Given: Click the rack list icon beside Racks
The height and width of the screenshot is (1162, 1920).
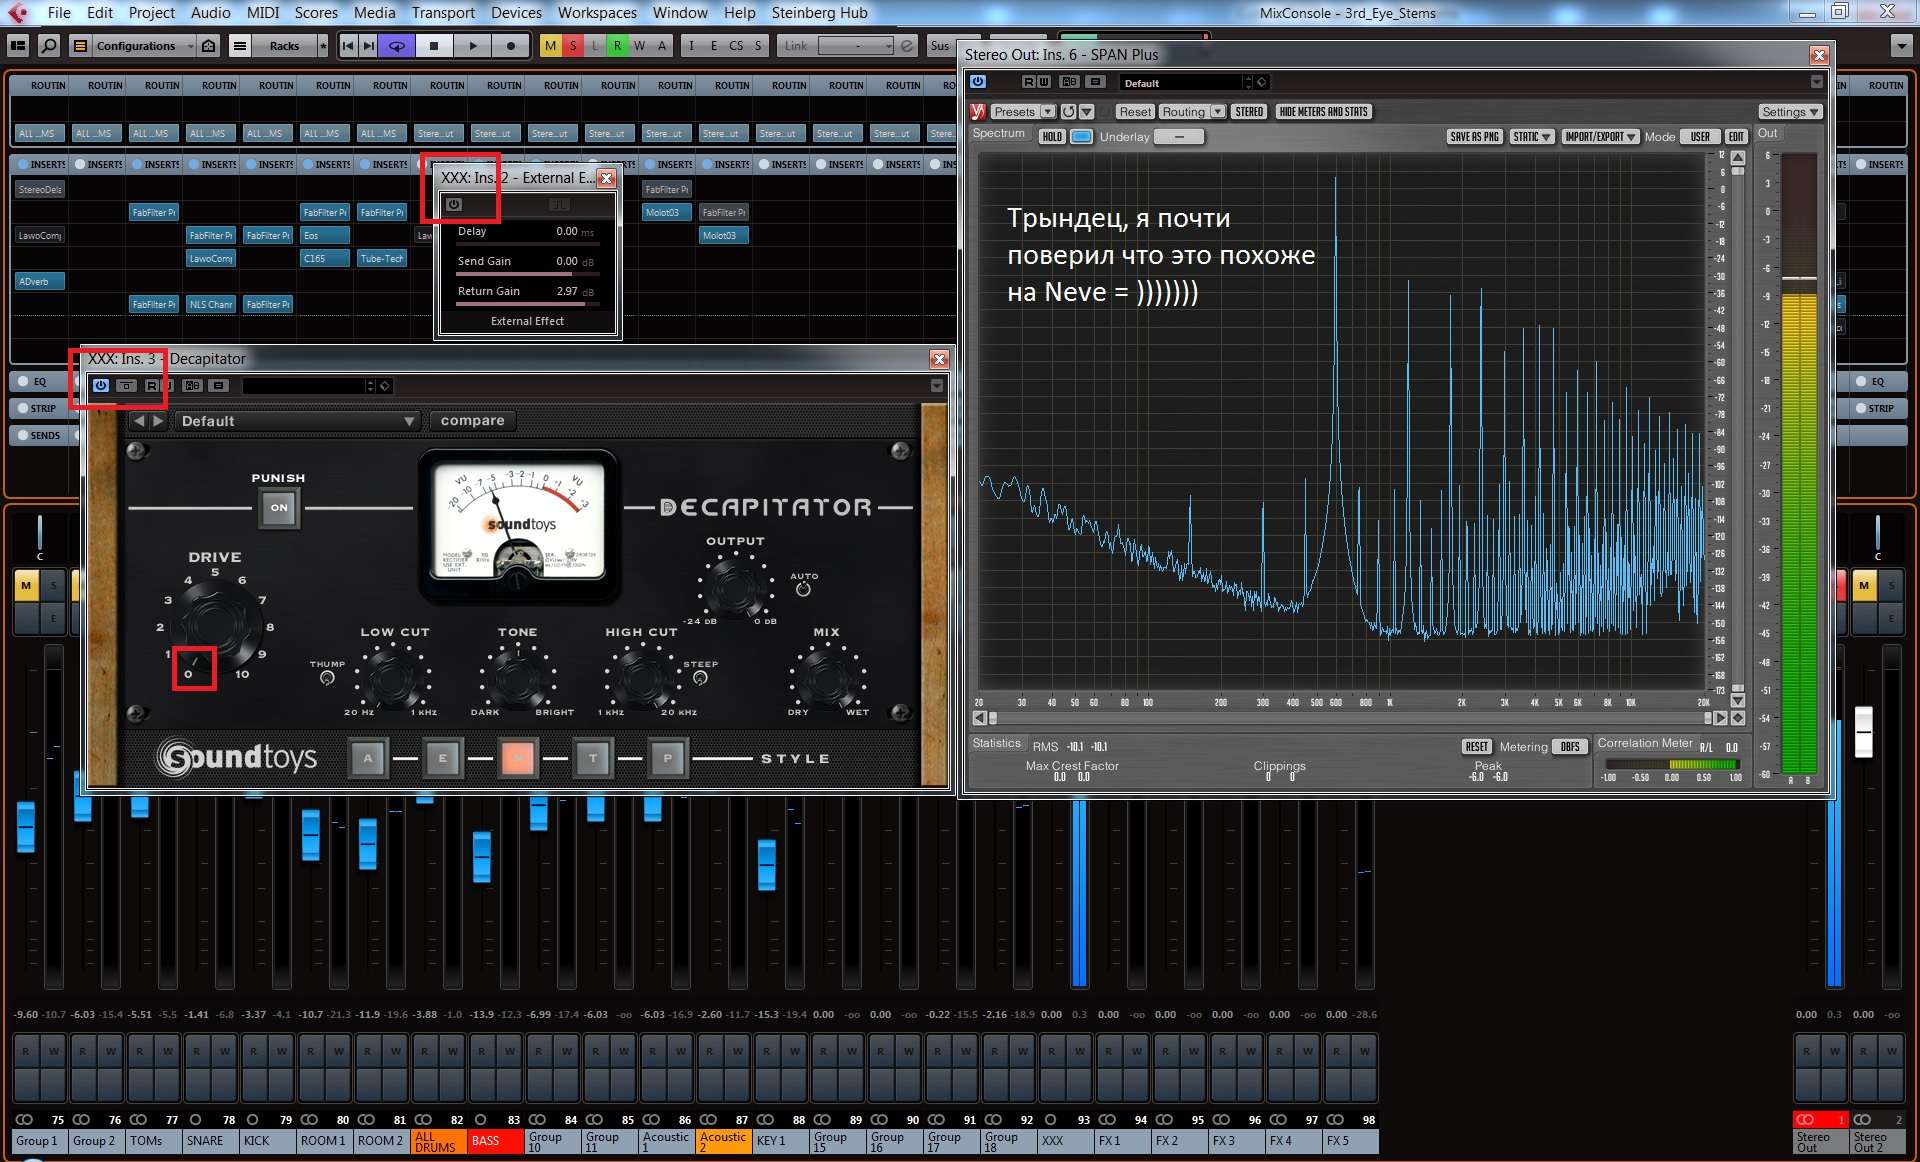Looking at the screenshot, I should click(x=240, y=46).
